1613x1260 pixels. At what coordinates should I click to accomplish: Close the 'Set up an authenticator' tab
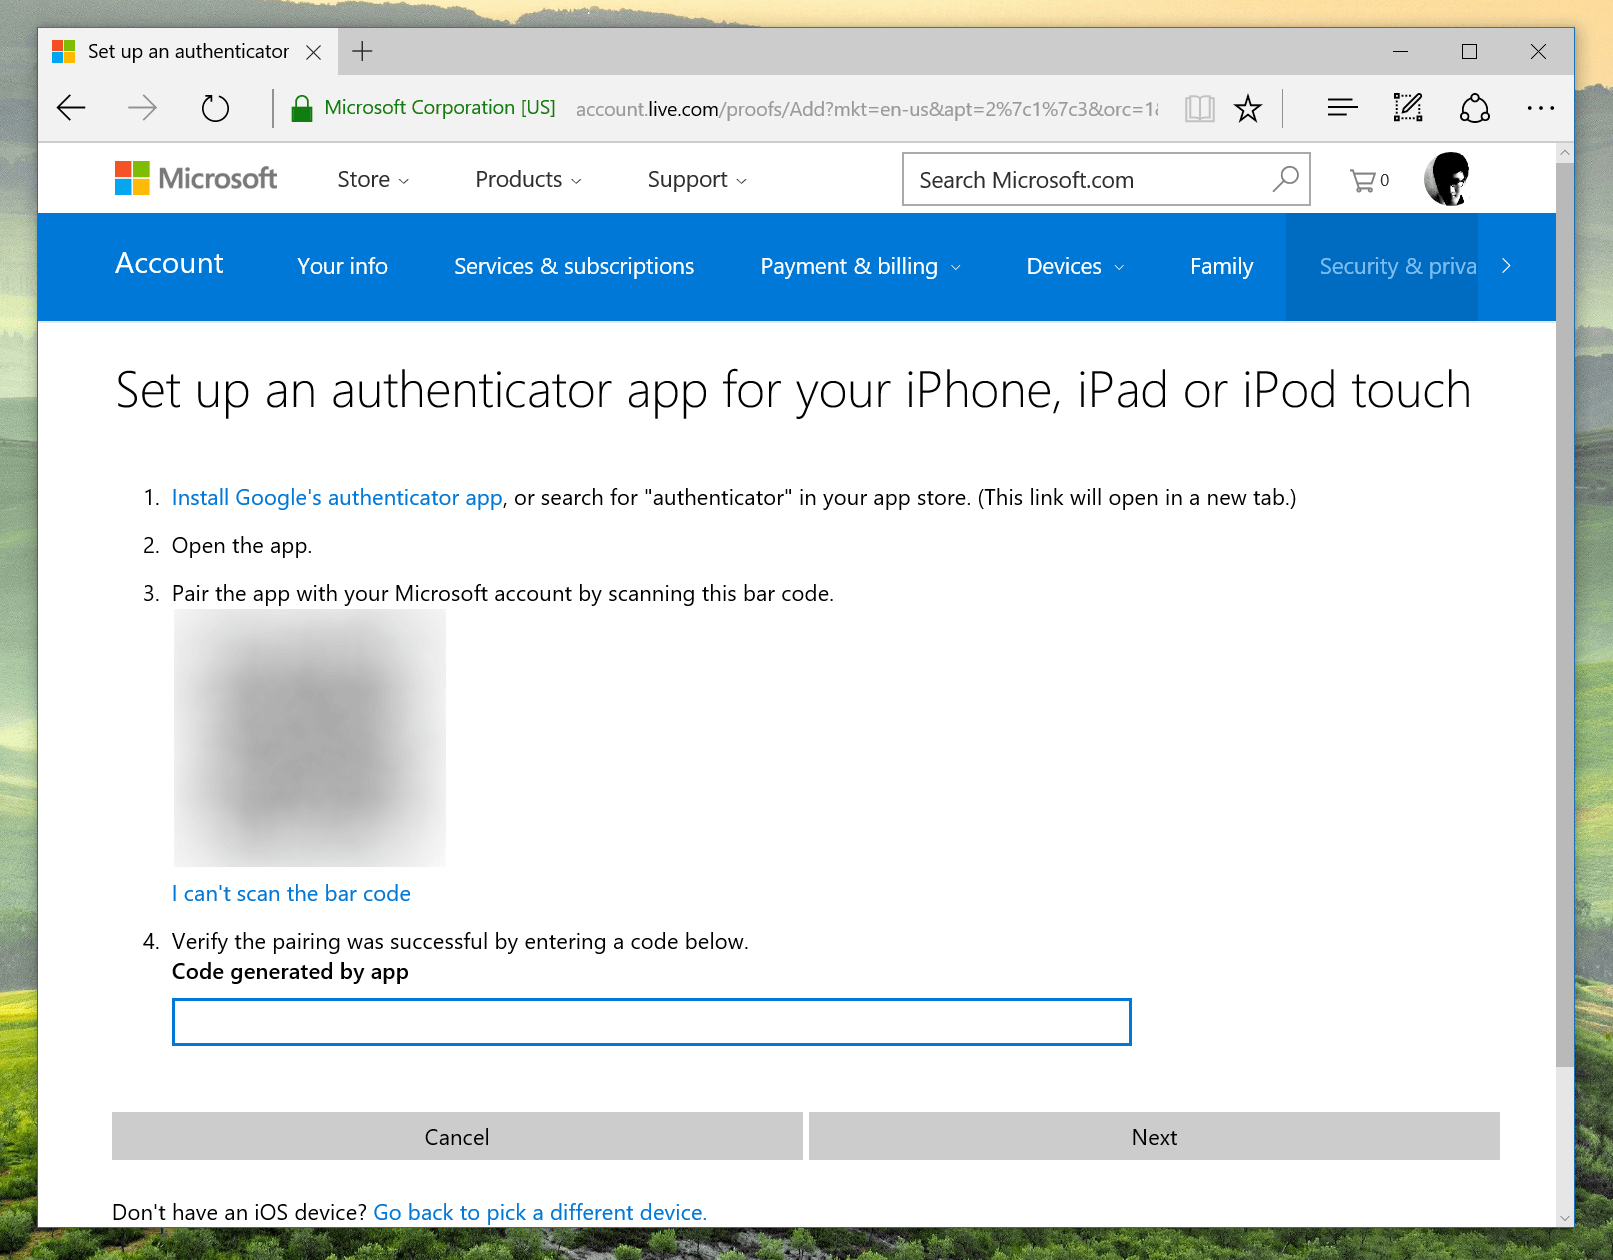(313, 52)
